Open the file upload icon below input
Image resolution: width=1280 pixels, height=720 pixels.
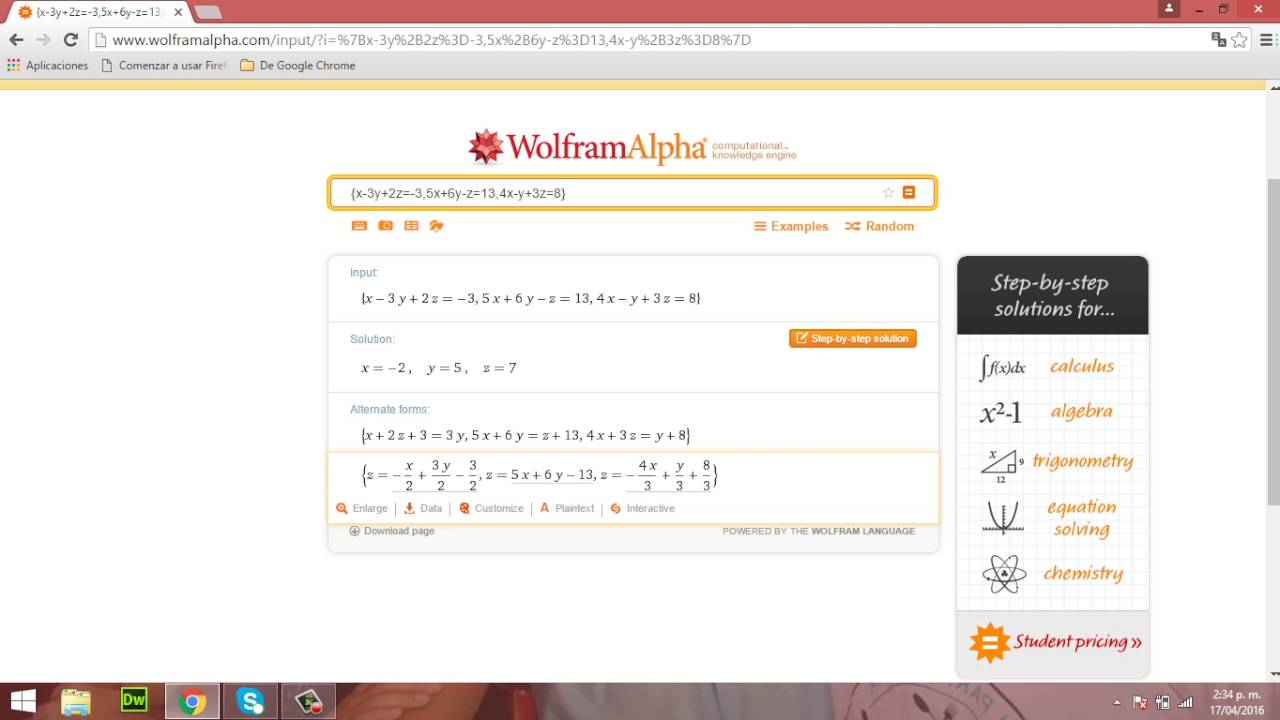436,226
